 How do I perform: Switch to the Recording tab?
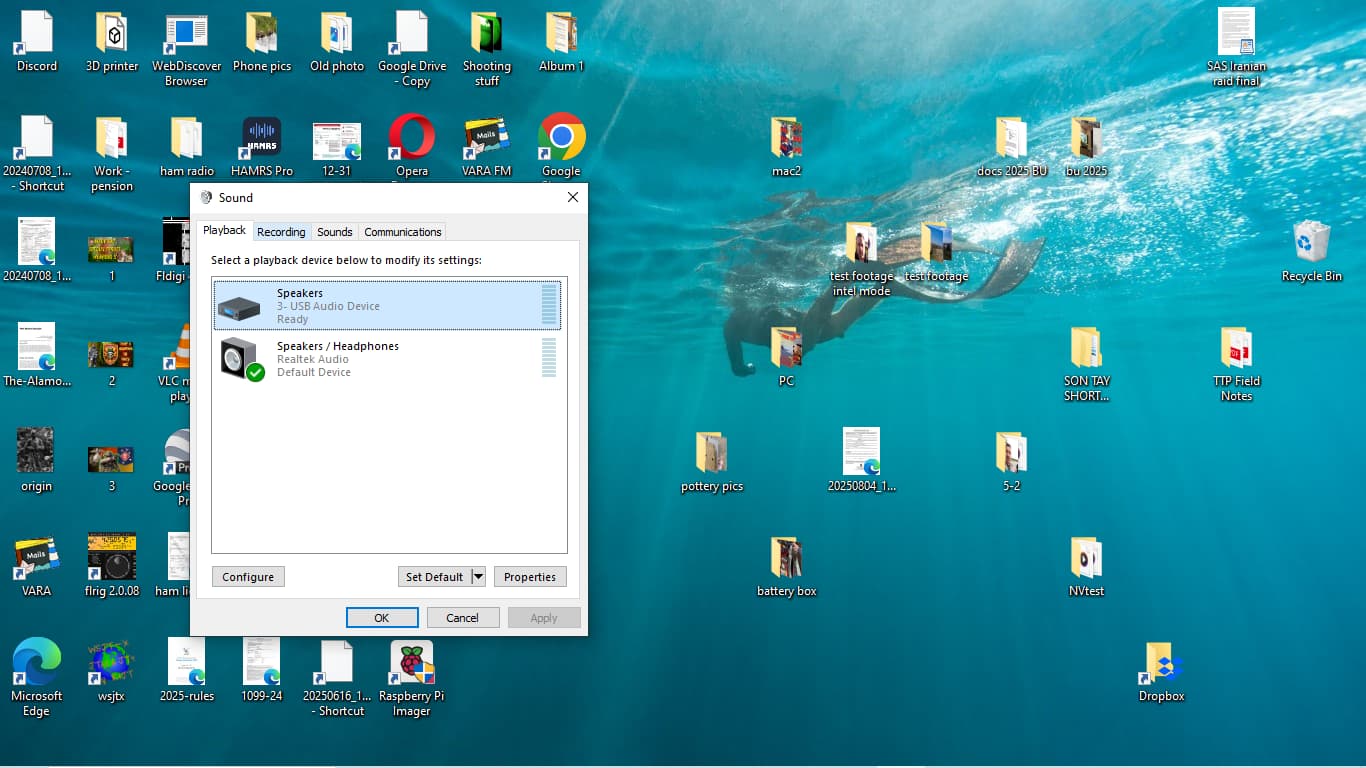pyautogui.click(x=281, y=232)
